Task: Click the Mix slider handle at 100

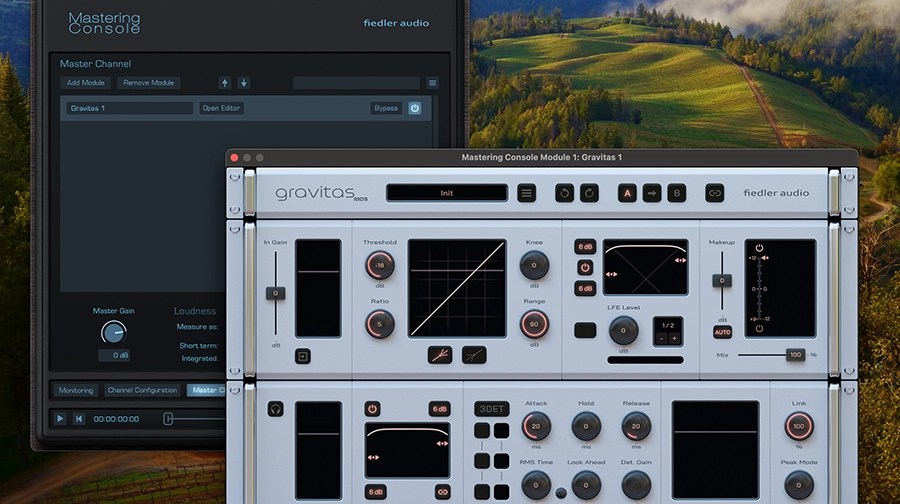Action: coord(795,355)
